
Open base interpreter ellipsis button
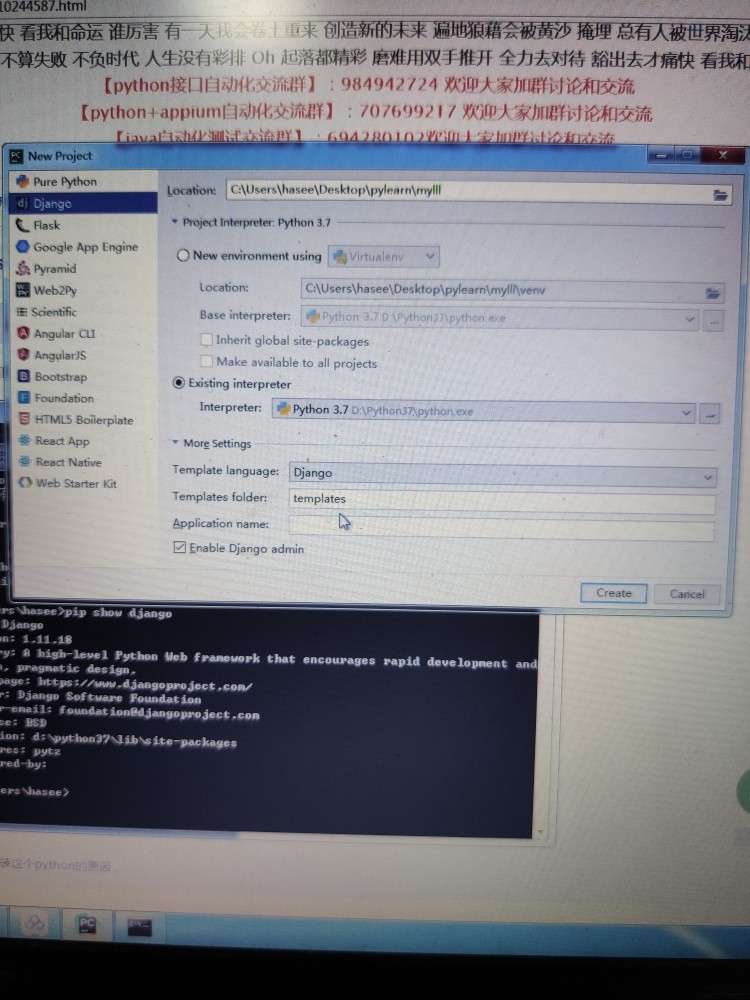[714, 322]
